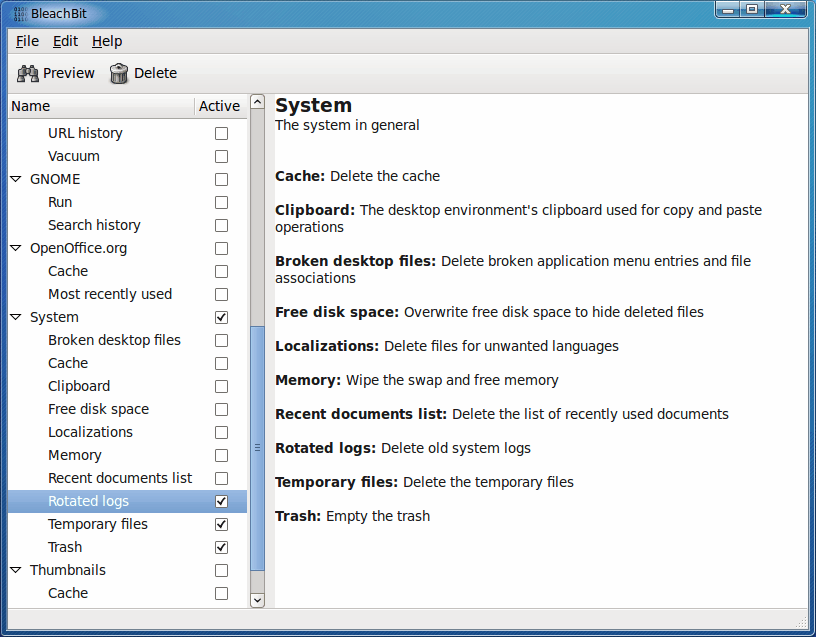The width and height of the screenshot is (816, 637).
Task: Select the Clipboard row
Action: [128, 386]
